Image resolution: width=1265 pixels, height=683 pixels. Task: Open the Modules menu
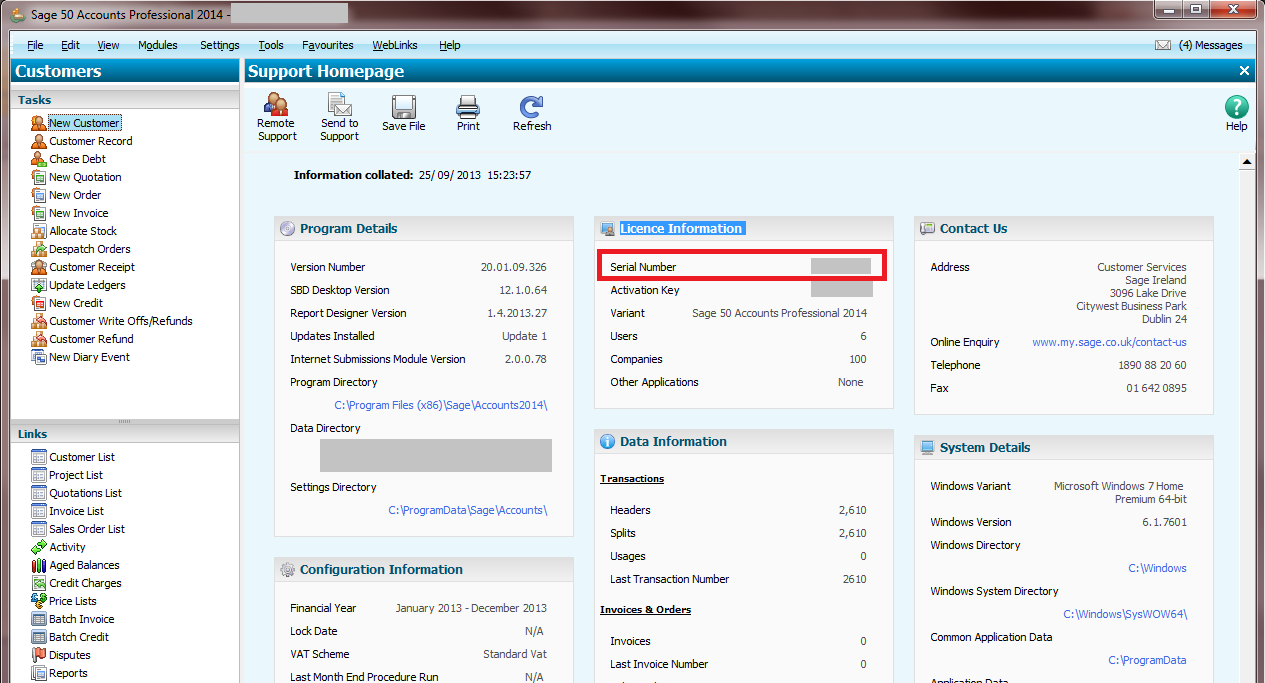[158, 45]
